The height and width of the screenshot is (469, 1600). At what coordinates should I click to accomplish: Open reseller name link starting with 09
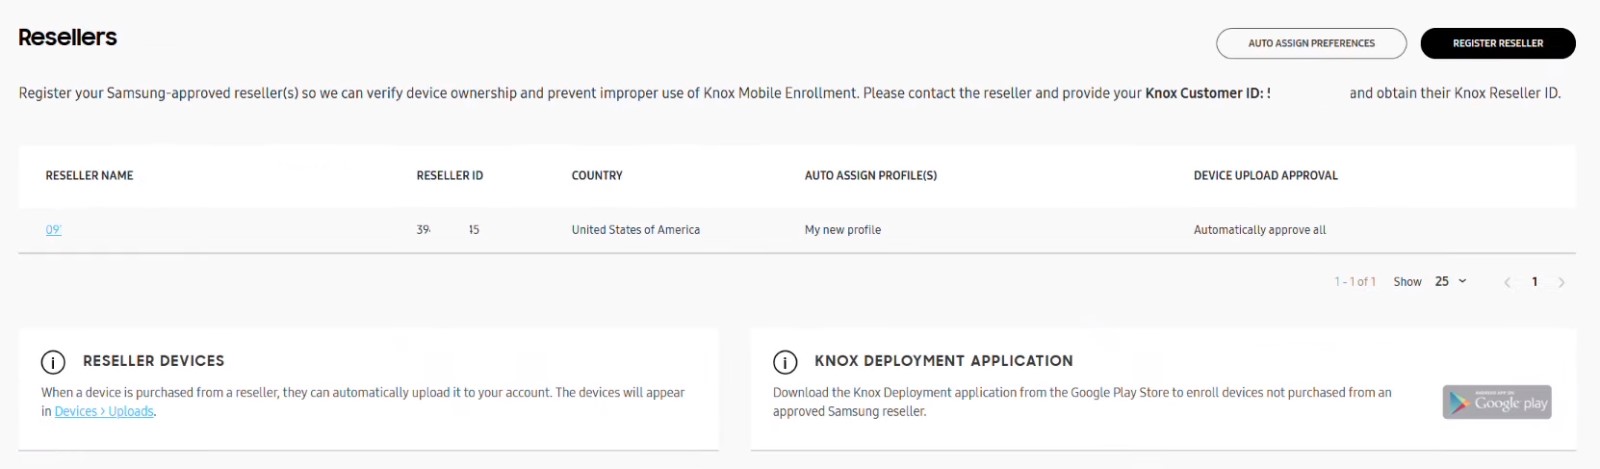coord(53,230)
